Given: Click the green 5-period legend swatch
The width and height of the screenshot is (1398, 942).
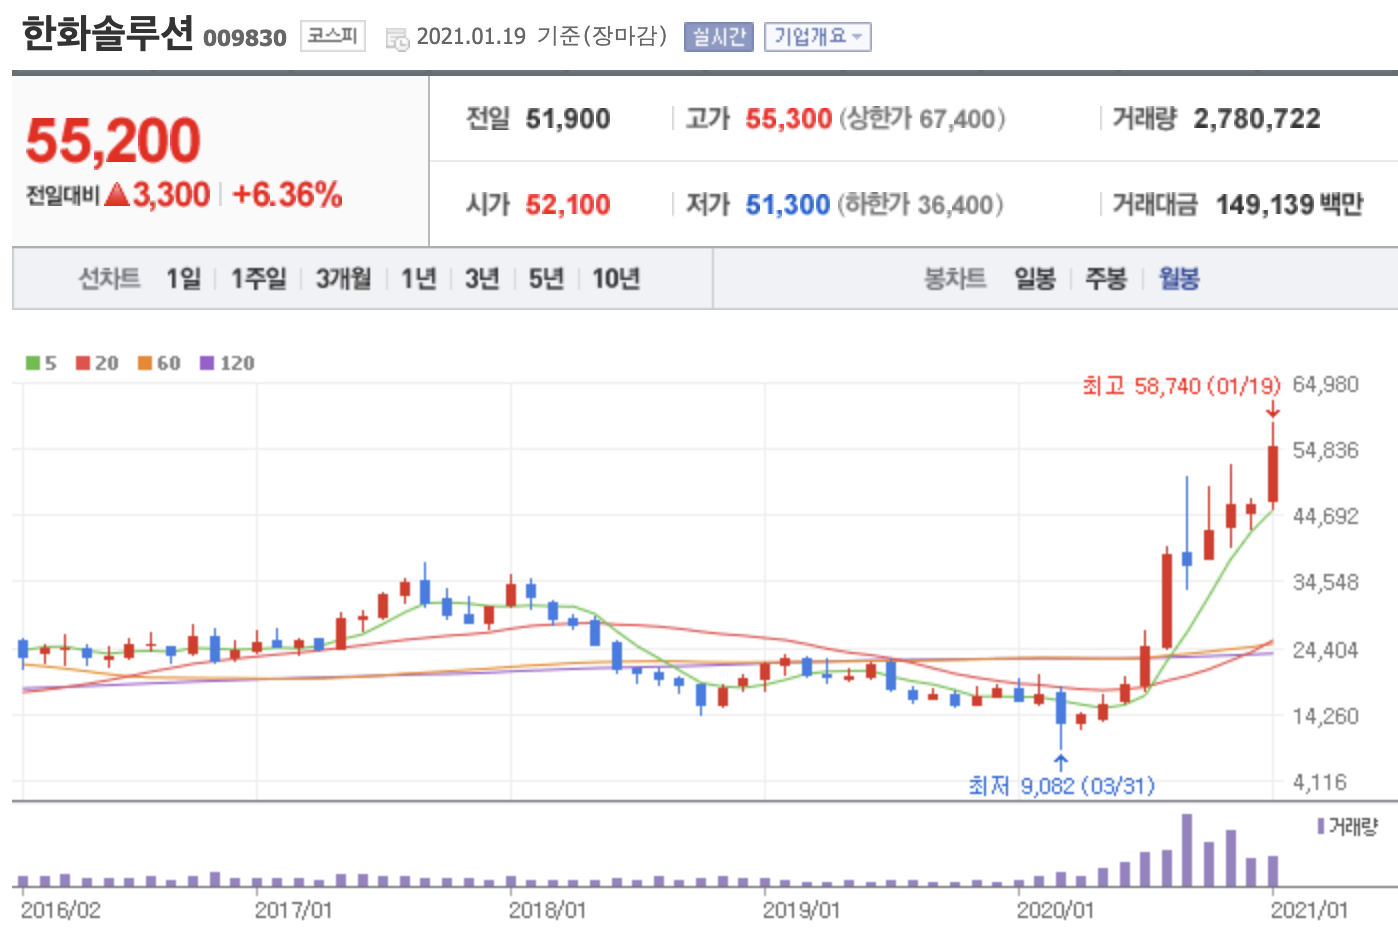Looking at the screenshot, I should tap(33, 363).
